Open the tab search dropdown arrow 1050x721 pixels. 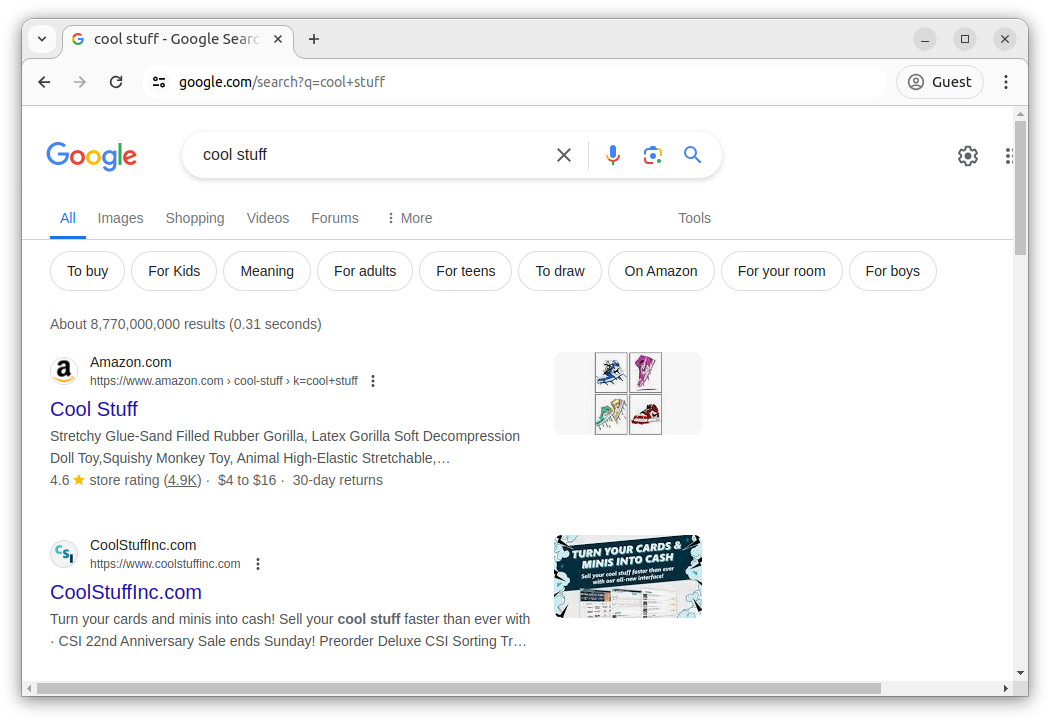pyautogui.click(x=42, y=39)
